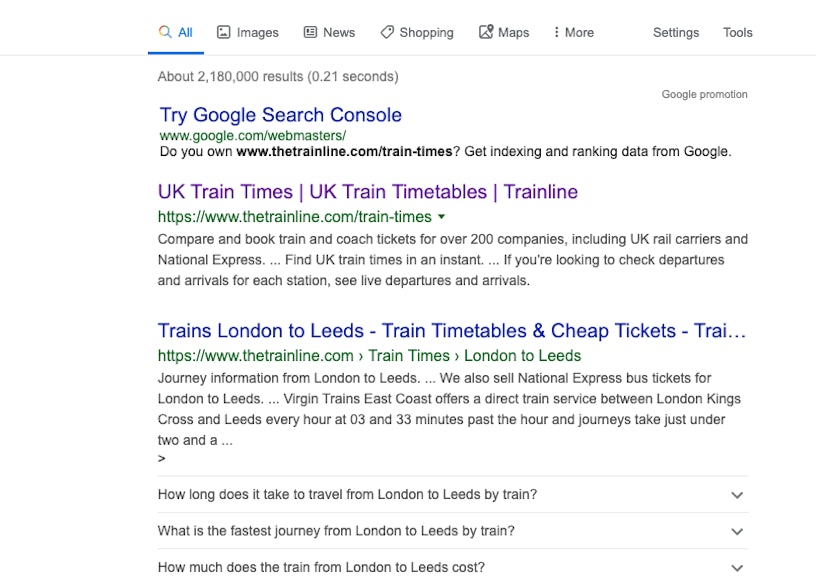
Task: Open green arrow dropdown beside thetrainline.com/train-times URL
Action: coord(442,217)
